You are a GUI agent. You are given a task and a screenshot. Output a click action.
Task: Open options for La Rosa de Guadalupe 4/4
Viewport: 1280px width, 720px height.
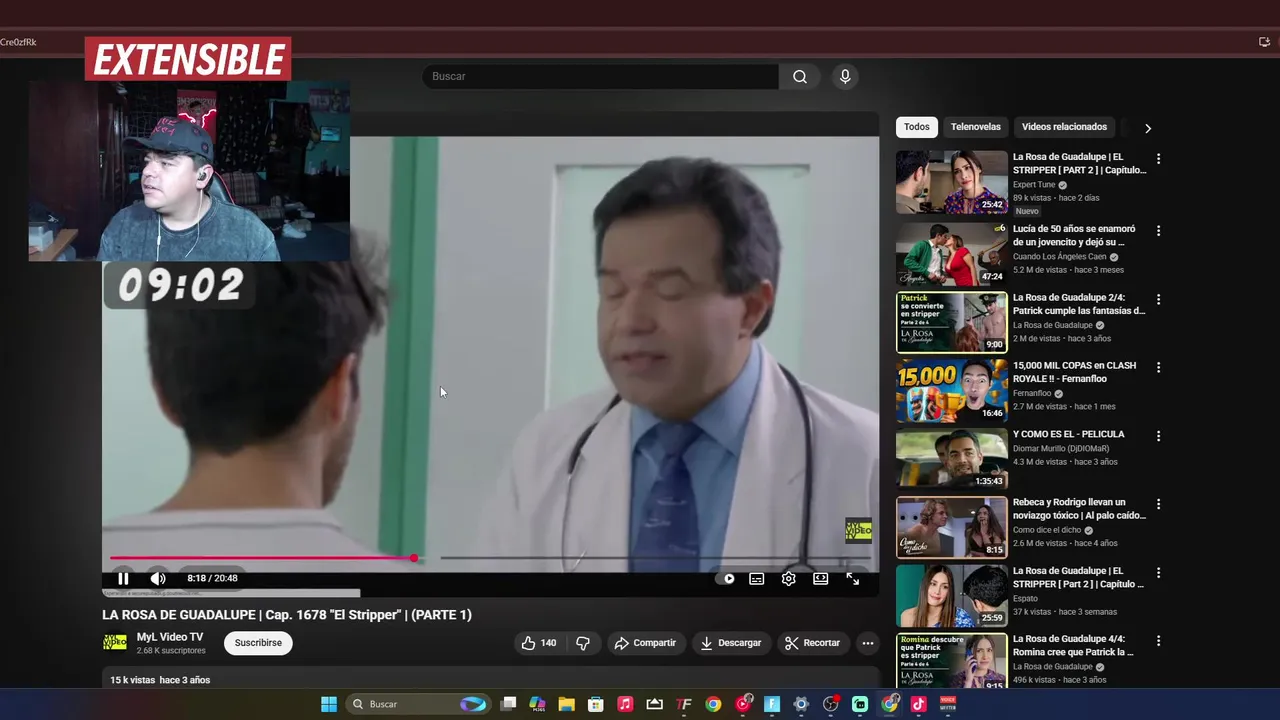point(1159,641)
